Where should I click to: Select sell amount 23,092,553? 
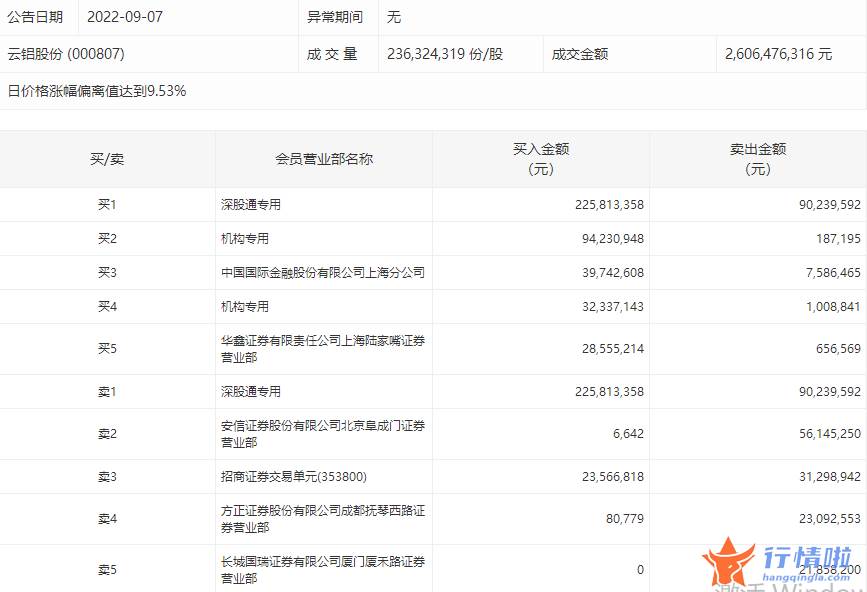[830, 519]
